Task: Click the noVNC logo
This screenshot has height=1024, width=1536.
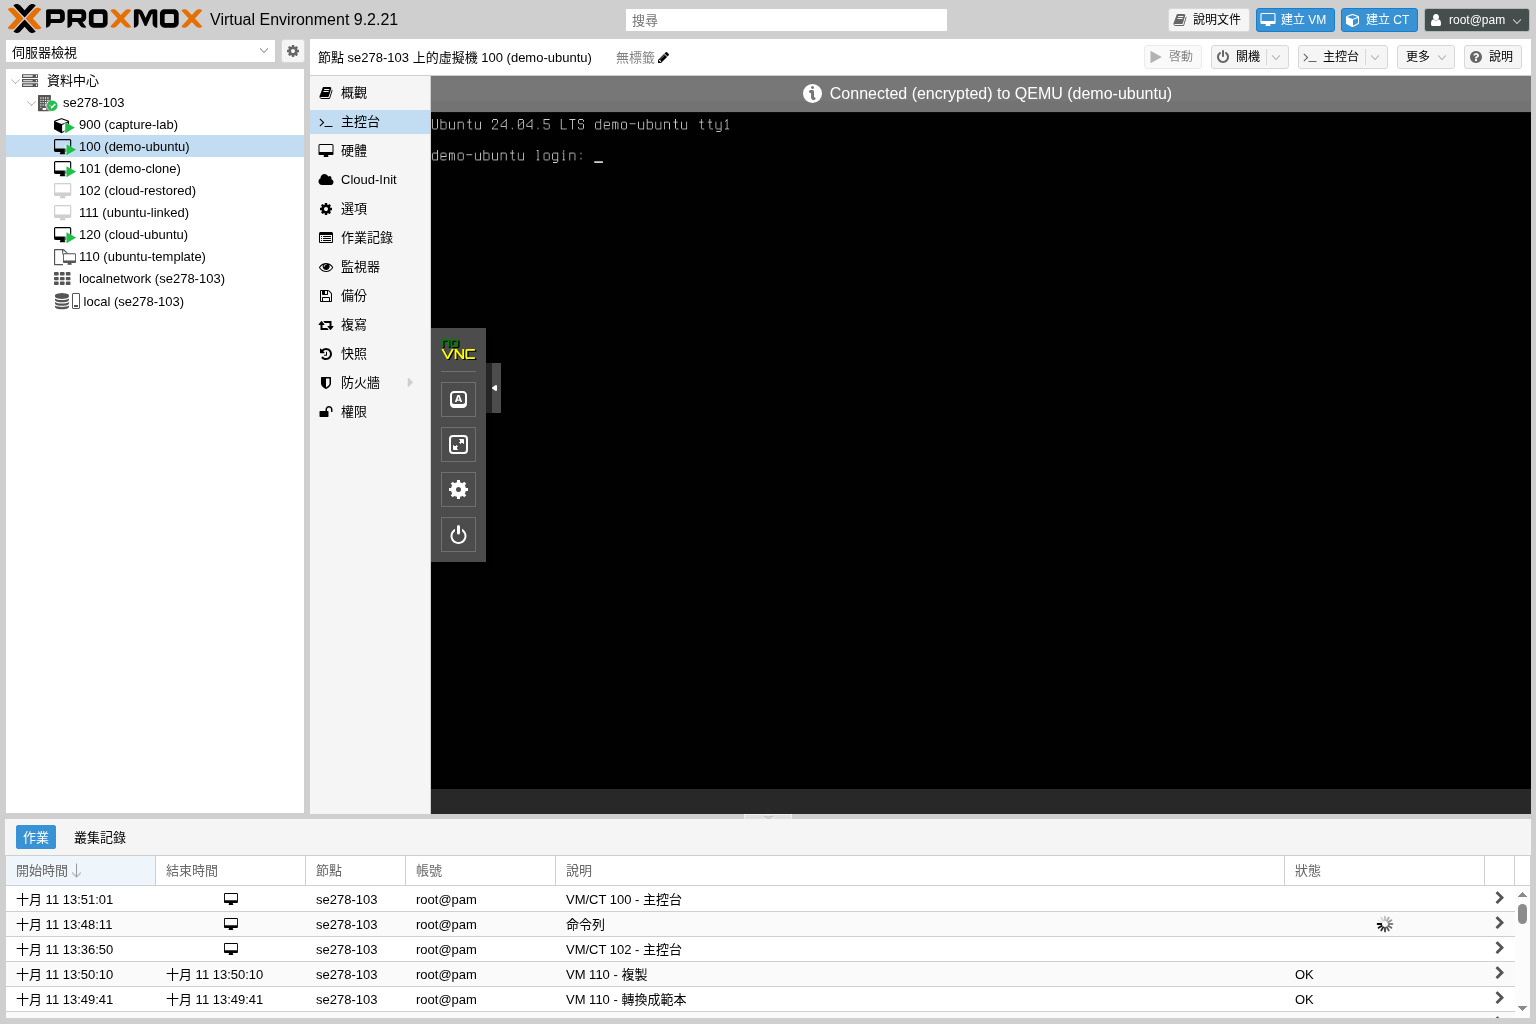Action: pyautogui.click(x=458, y=350)
